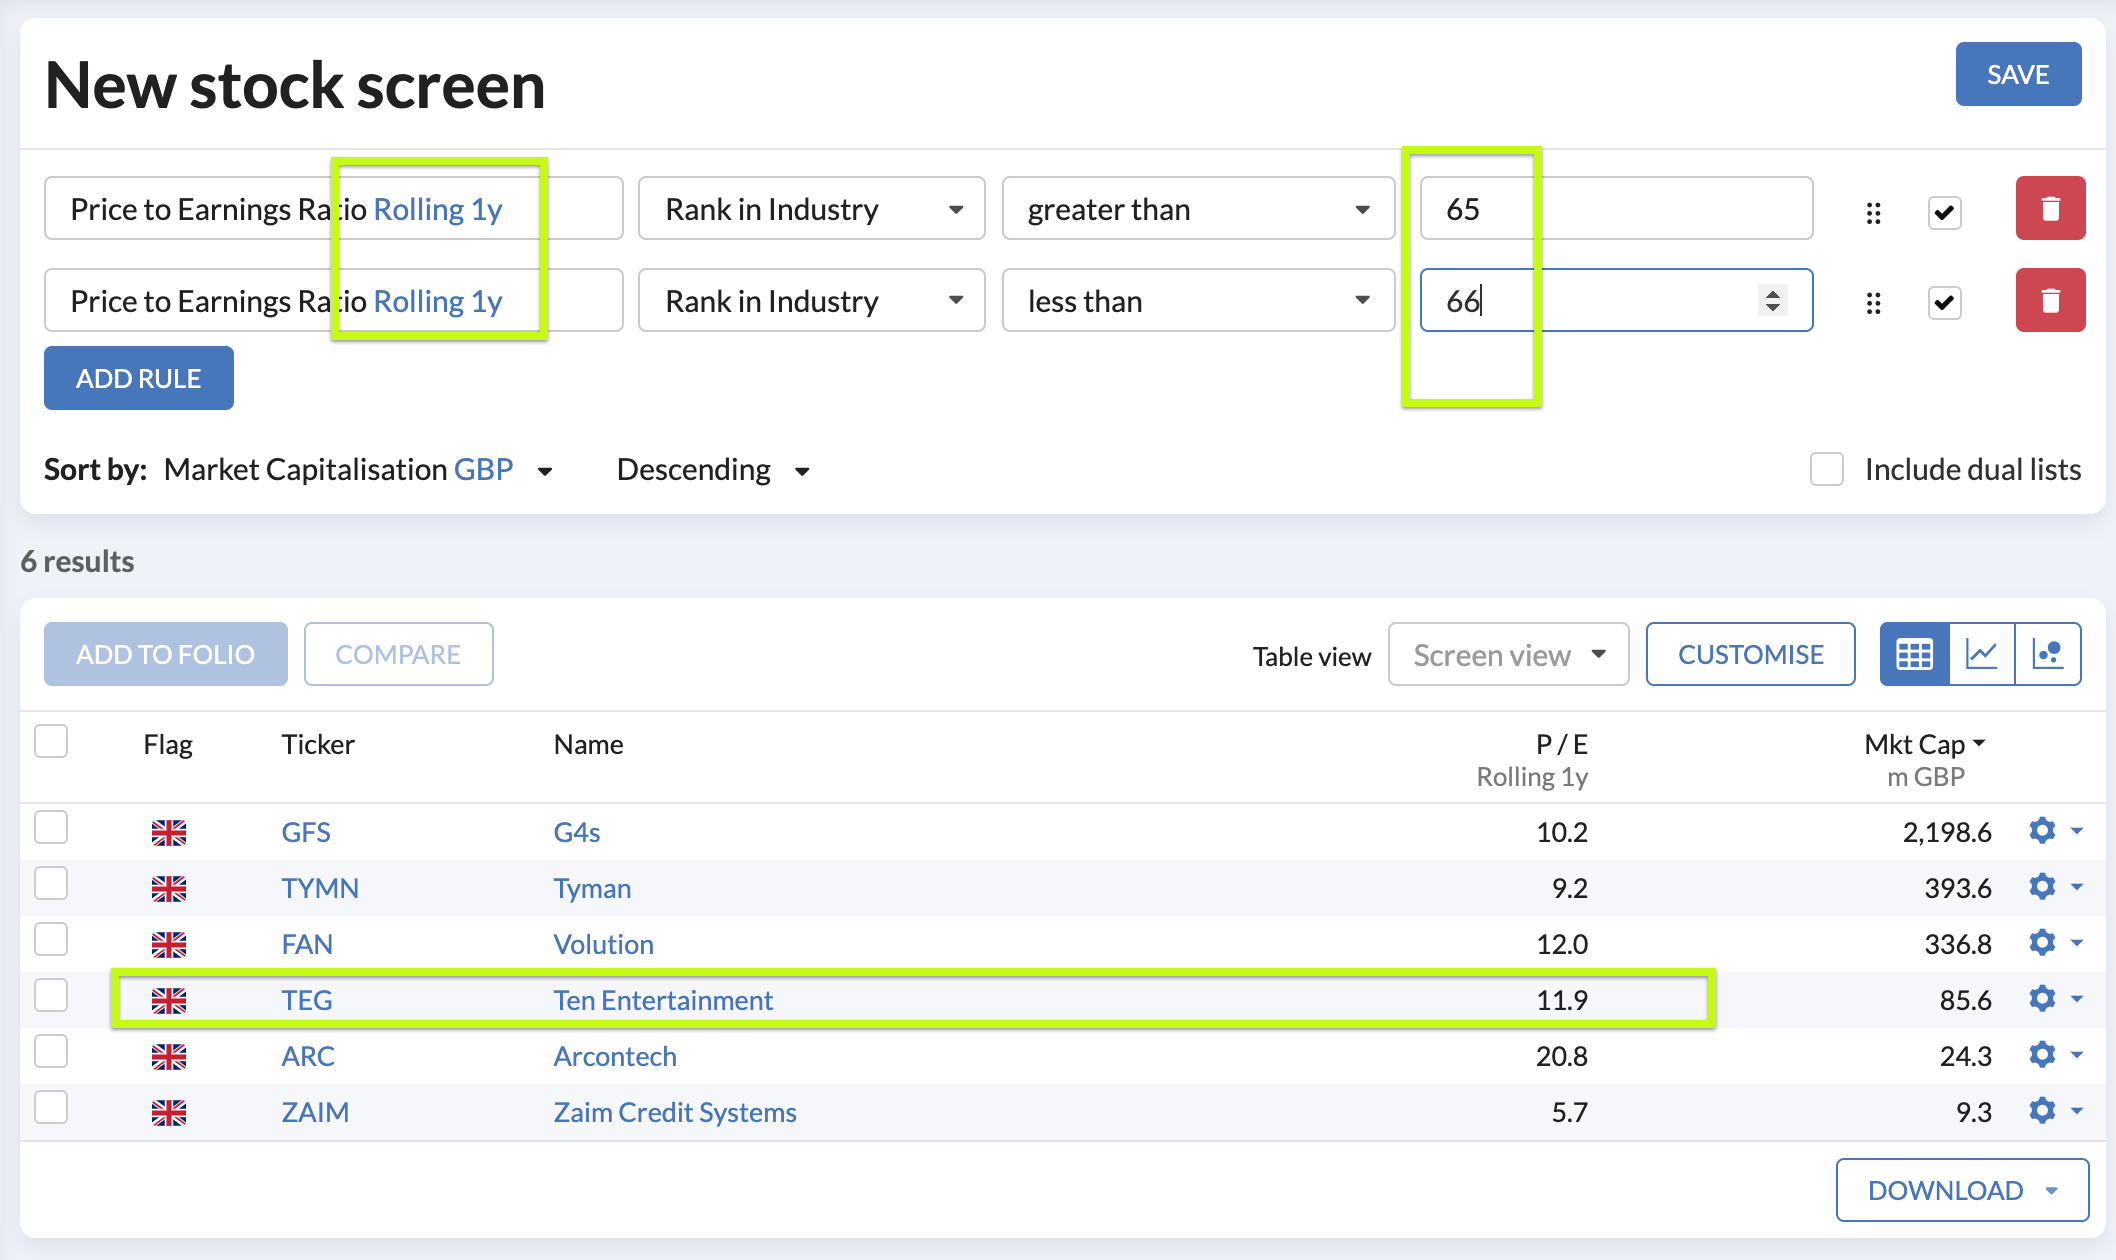Open the gear settings for Arcontech row

[x=2042, y=1055]
